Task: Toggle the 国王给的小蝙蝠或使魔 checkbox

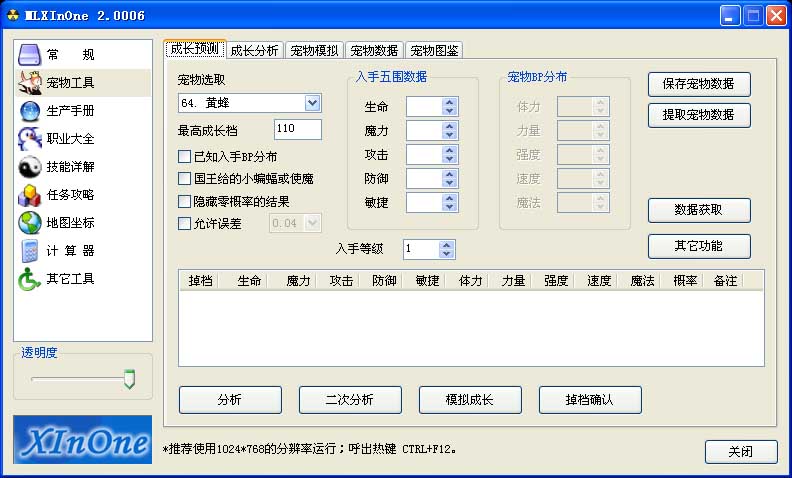Action: (184, 179)
